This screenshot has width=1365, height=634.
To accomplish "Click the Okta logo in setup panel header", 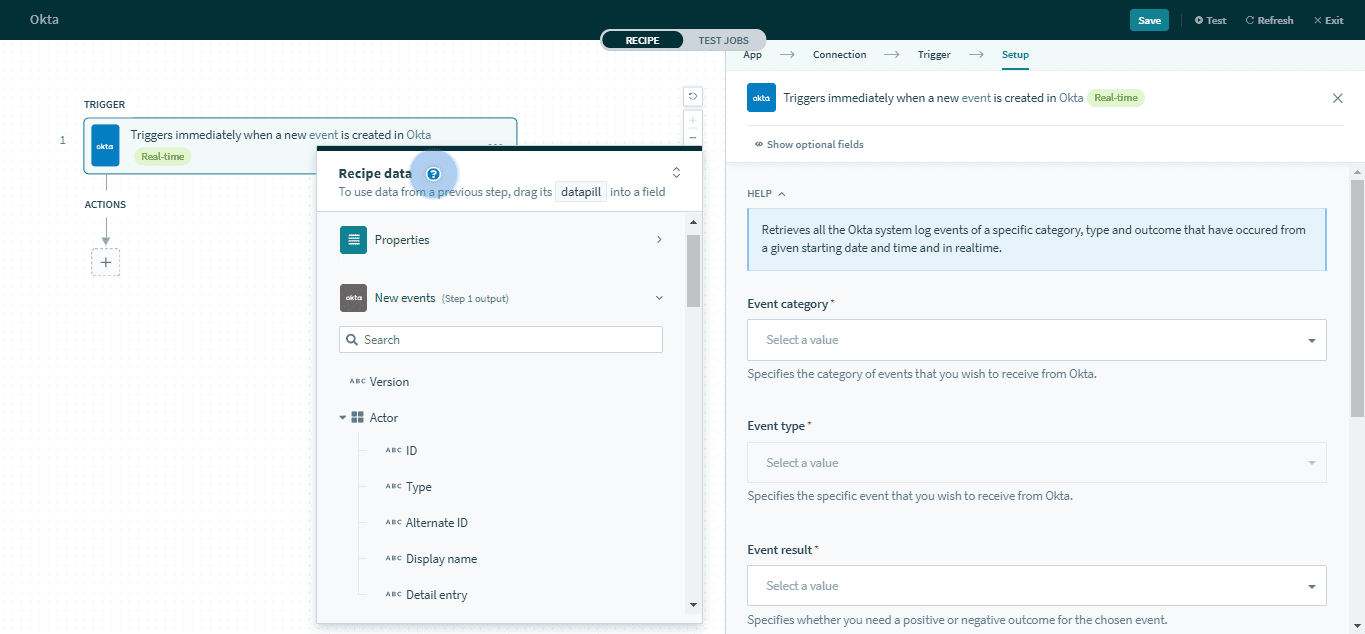I will 761,98.
